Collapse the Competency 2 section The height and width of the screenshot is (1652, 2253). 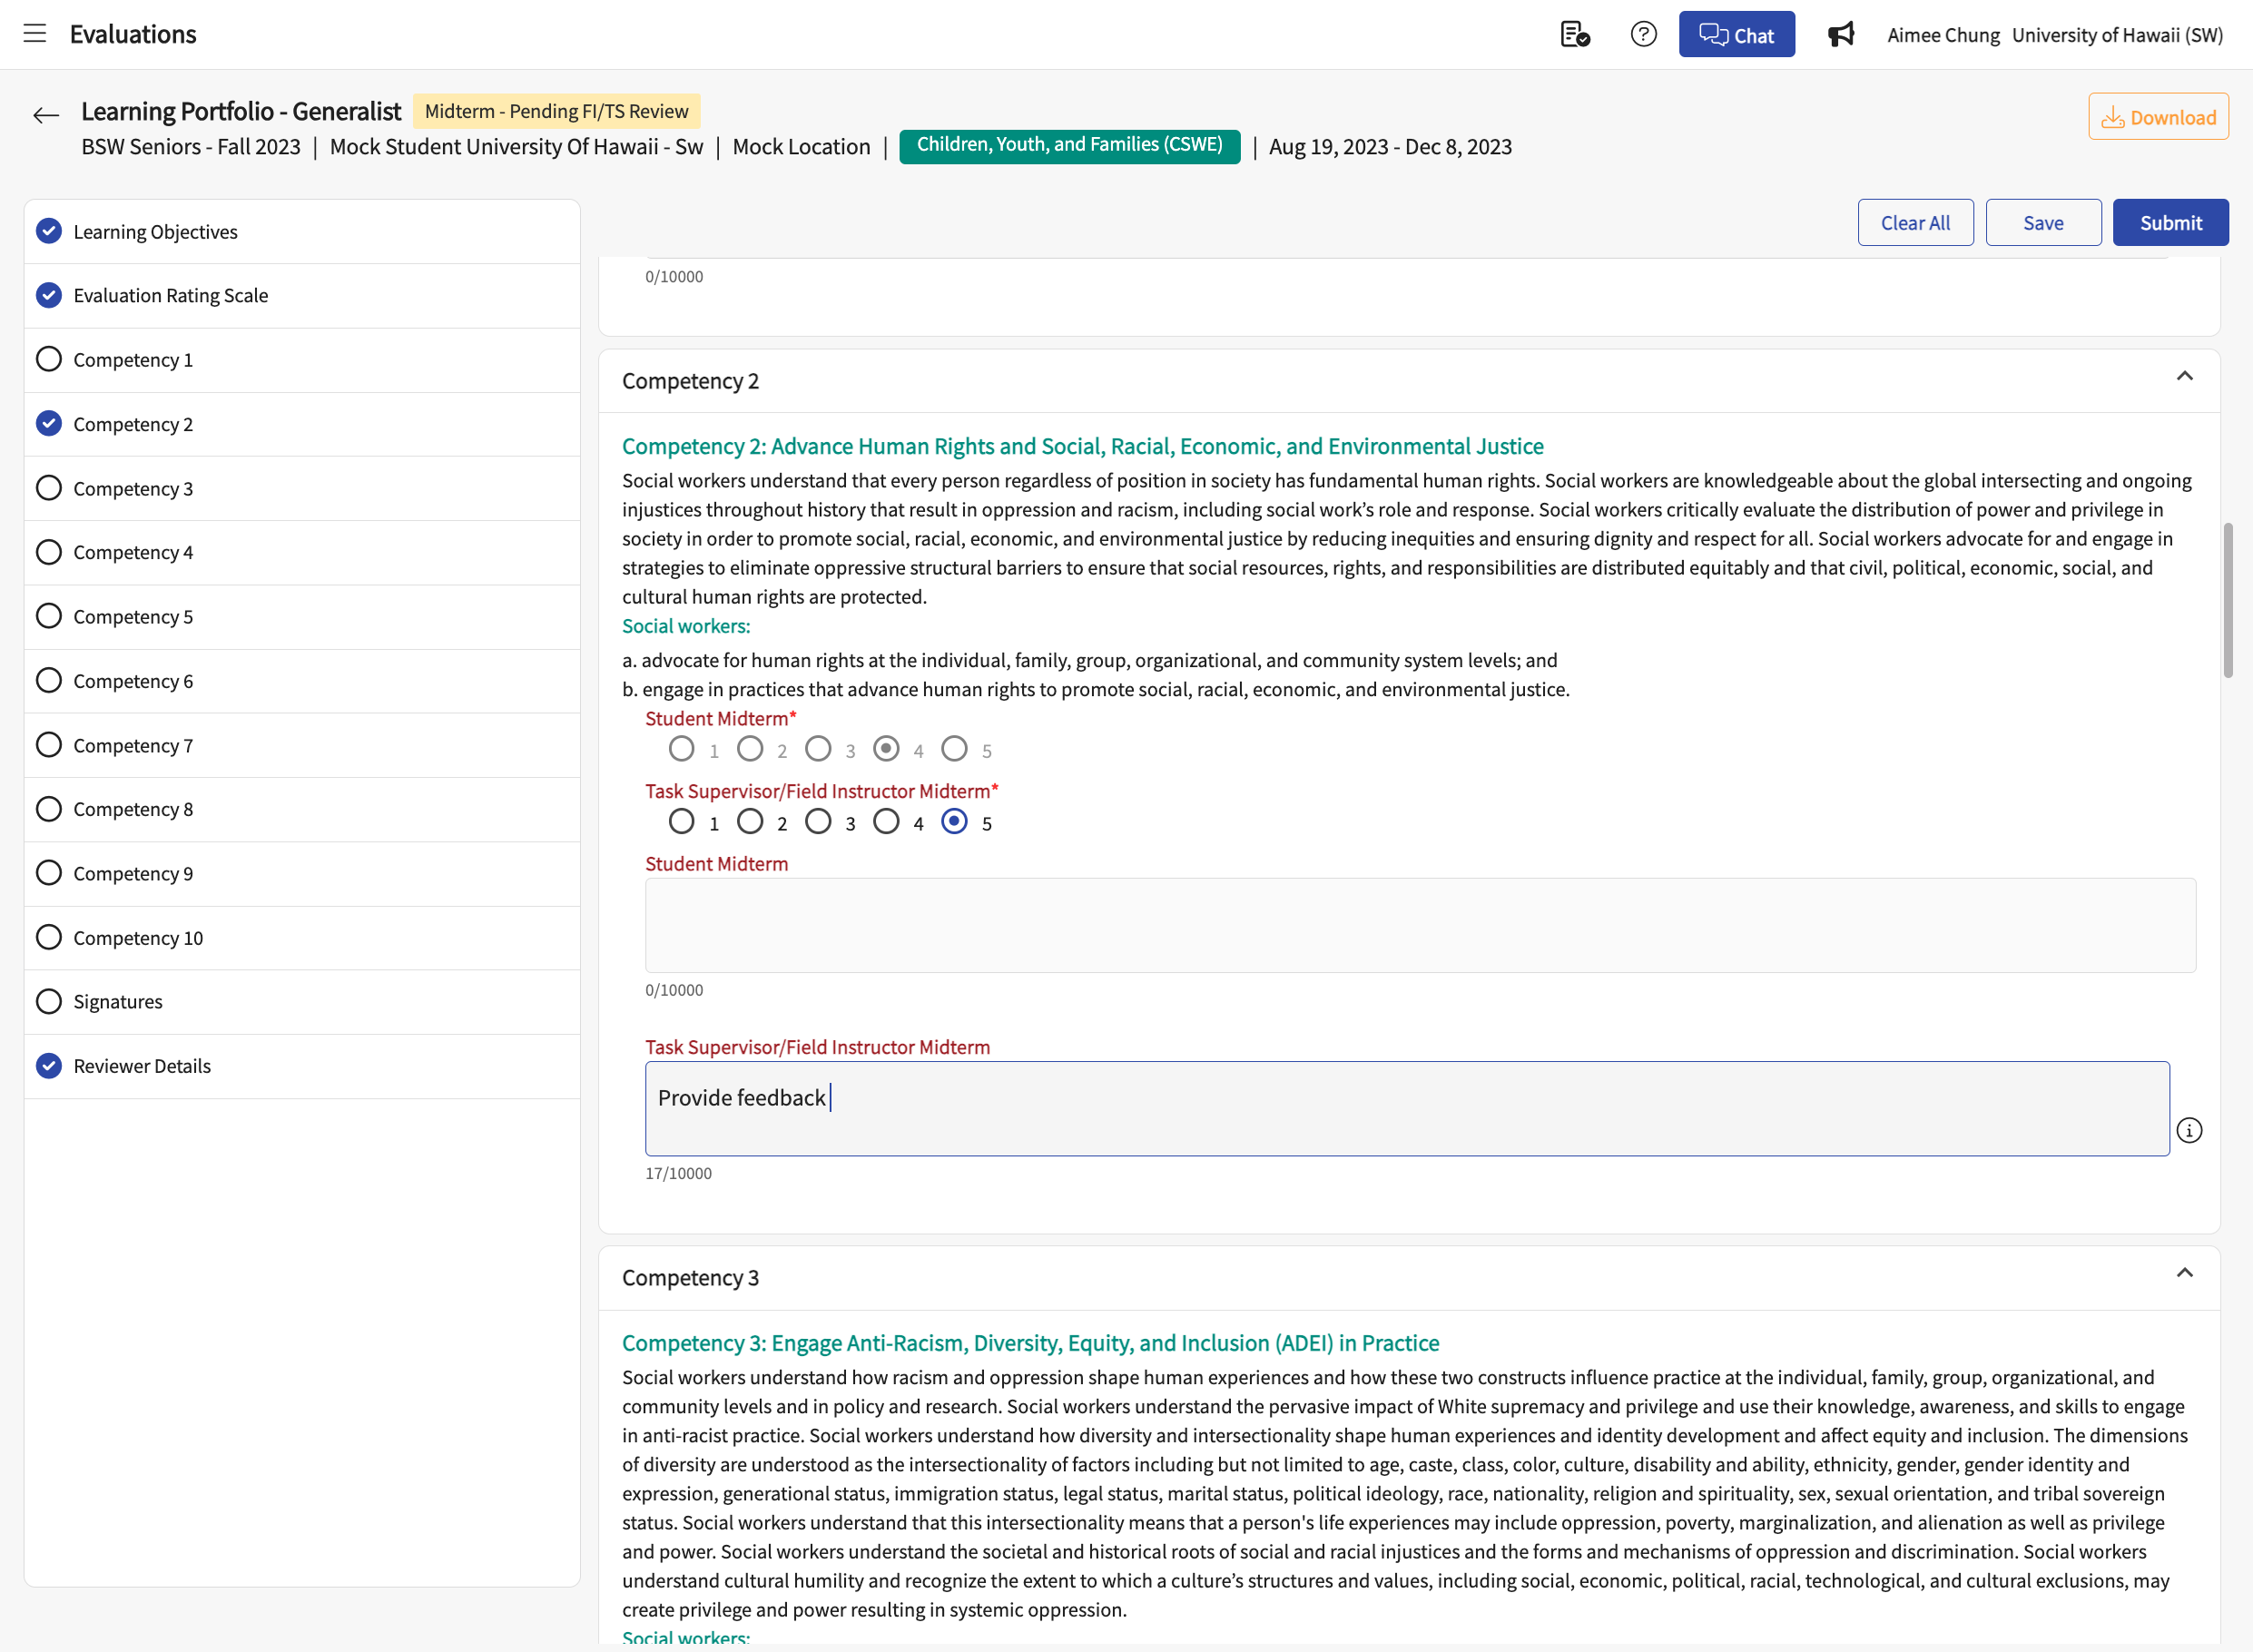[2185, 376]
